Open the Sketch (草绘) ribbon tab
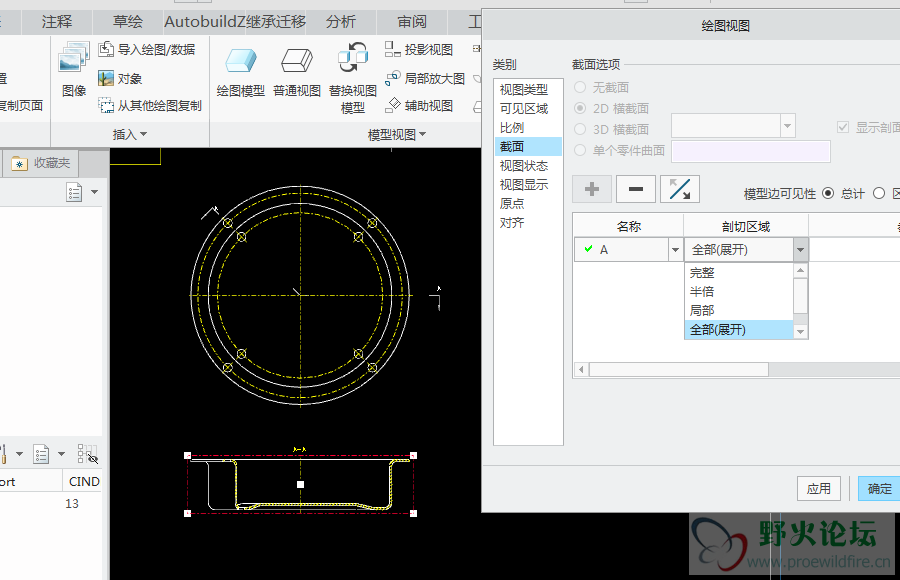 click(x=127, y=22)
